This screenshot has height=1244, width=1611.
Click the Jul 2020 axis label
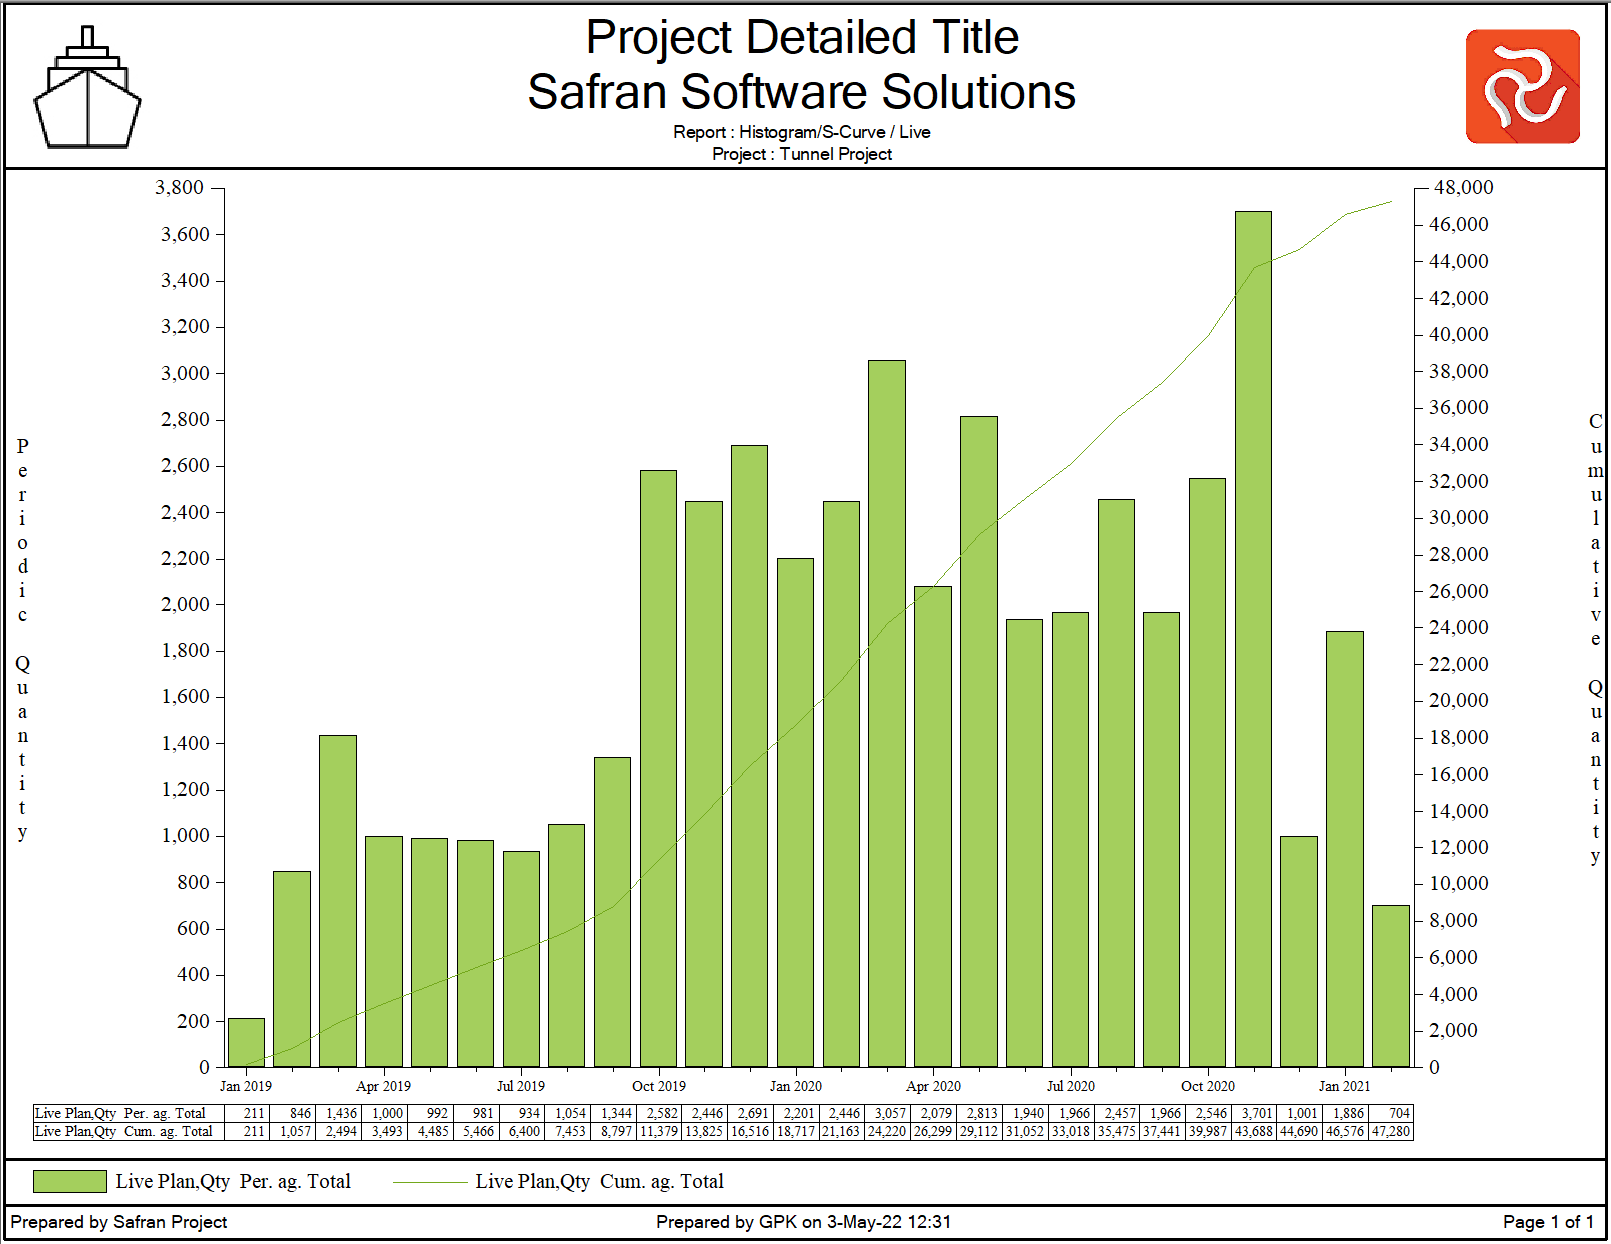pyautogui.click(x=1071, y=1086)
